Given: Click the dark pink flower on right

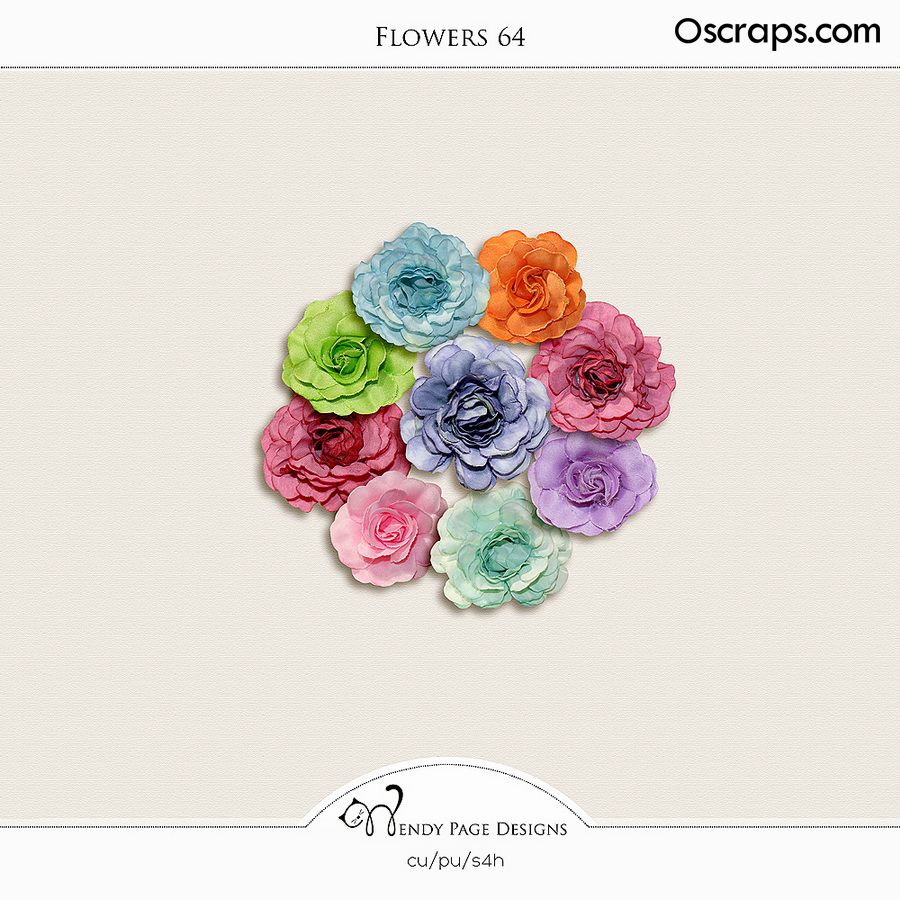Looking at the screenshot, I should [x=602, y=371].
